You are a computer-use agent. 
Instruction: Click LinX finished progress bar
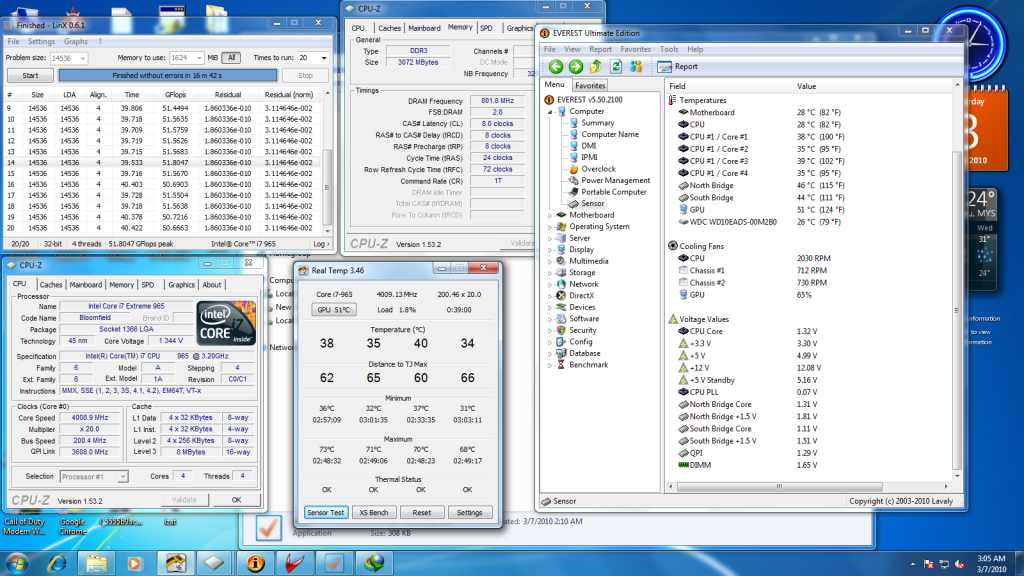click(168, 76)
